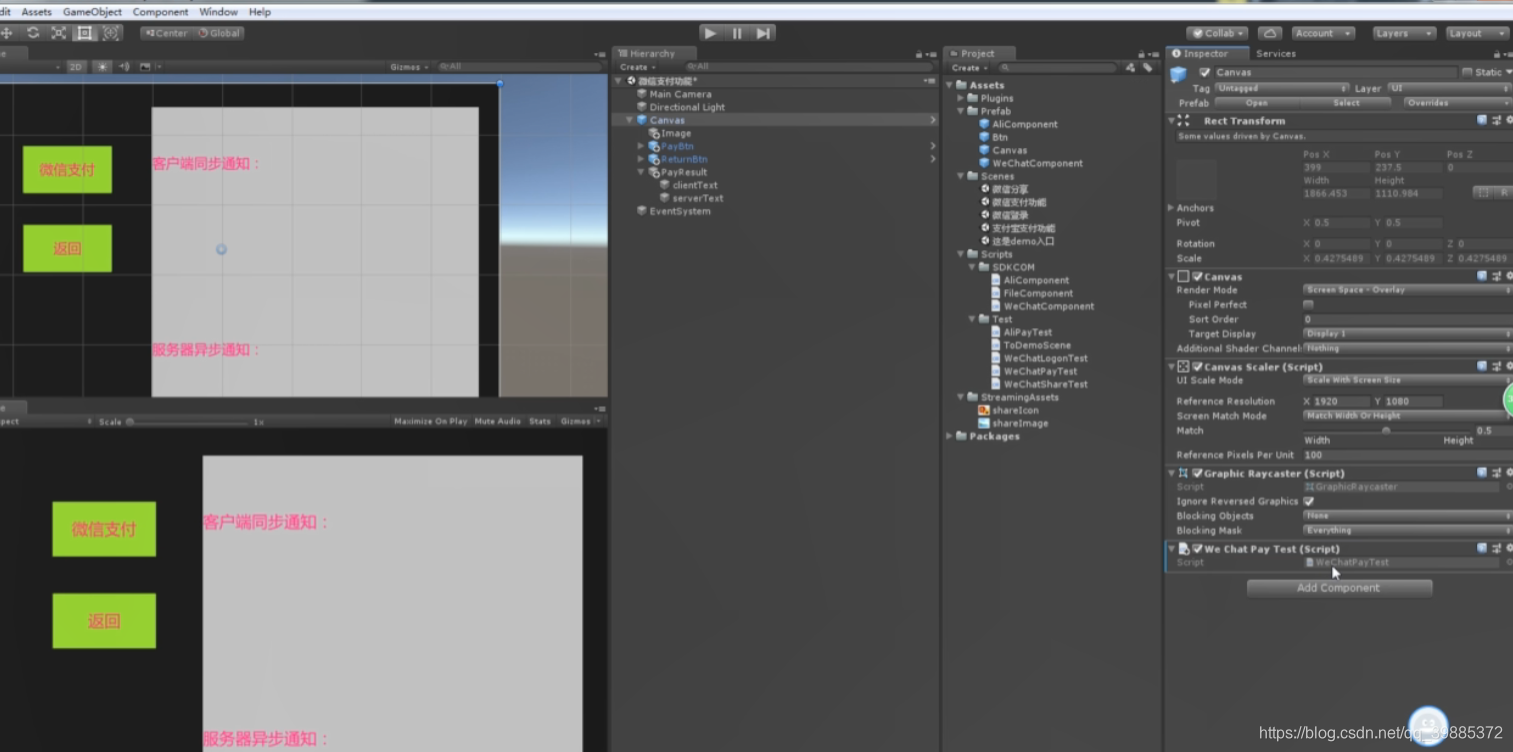Switch to the Services tab

(x=1276, y=54)
